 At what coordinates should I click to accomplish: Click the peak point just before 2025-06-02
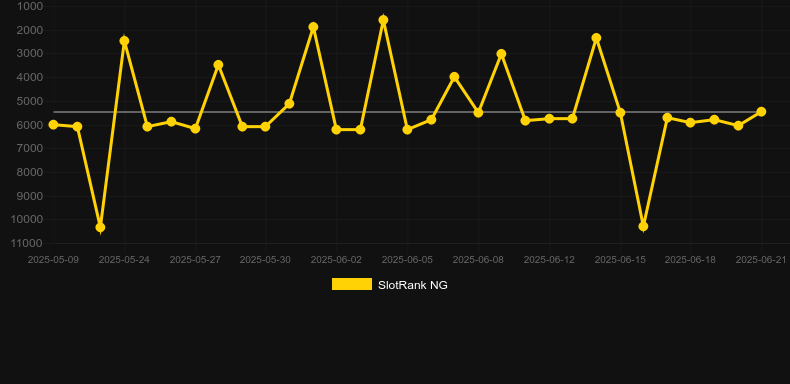313,27
